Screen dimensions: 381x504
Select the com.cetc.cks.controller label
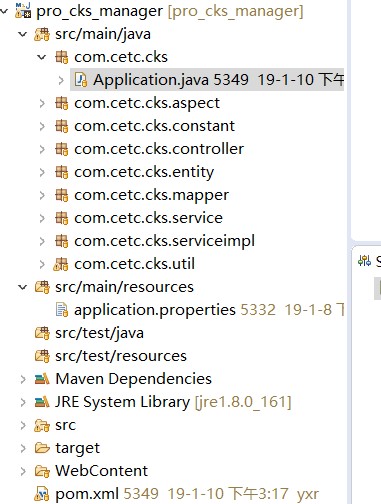coord(159,149)
